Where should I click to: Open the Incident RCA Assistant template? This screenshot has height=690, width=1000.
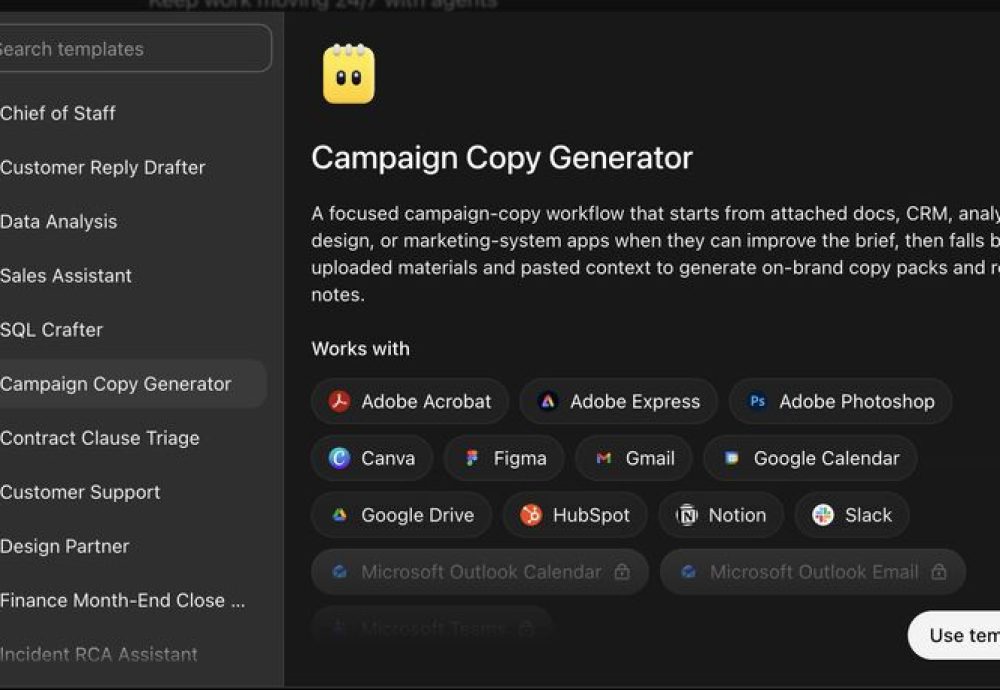coord(133,654)
